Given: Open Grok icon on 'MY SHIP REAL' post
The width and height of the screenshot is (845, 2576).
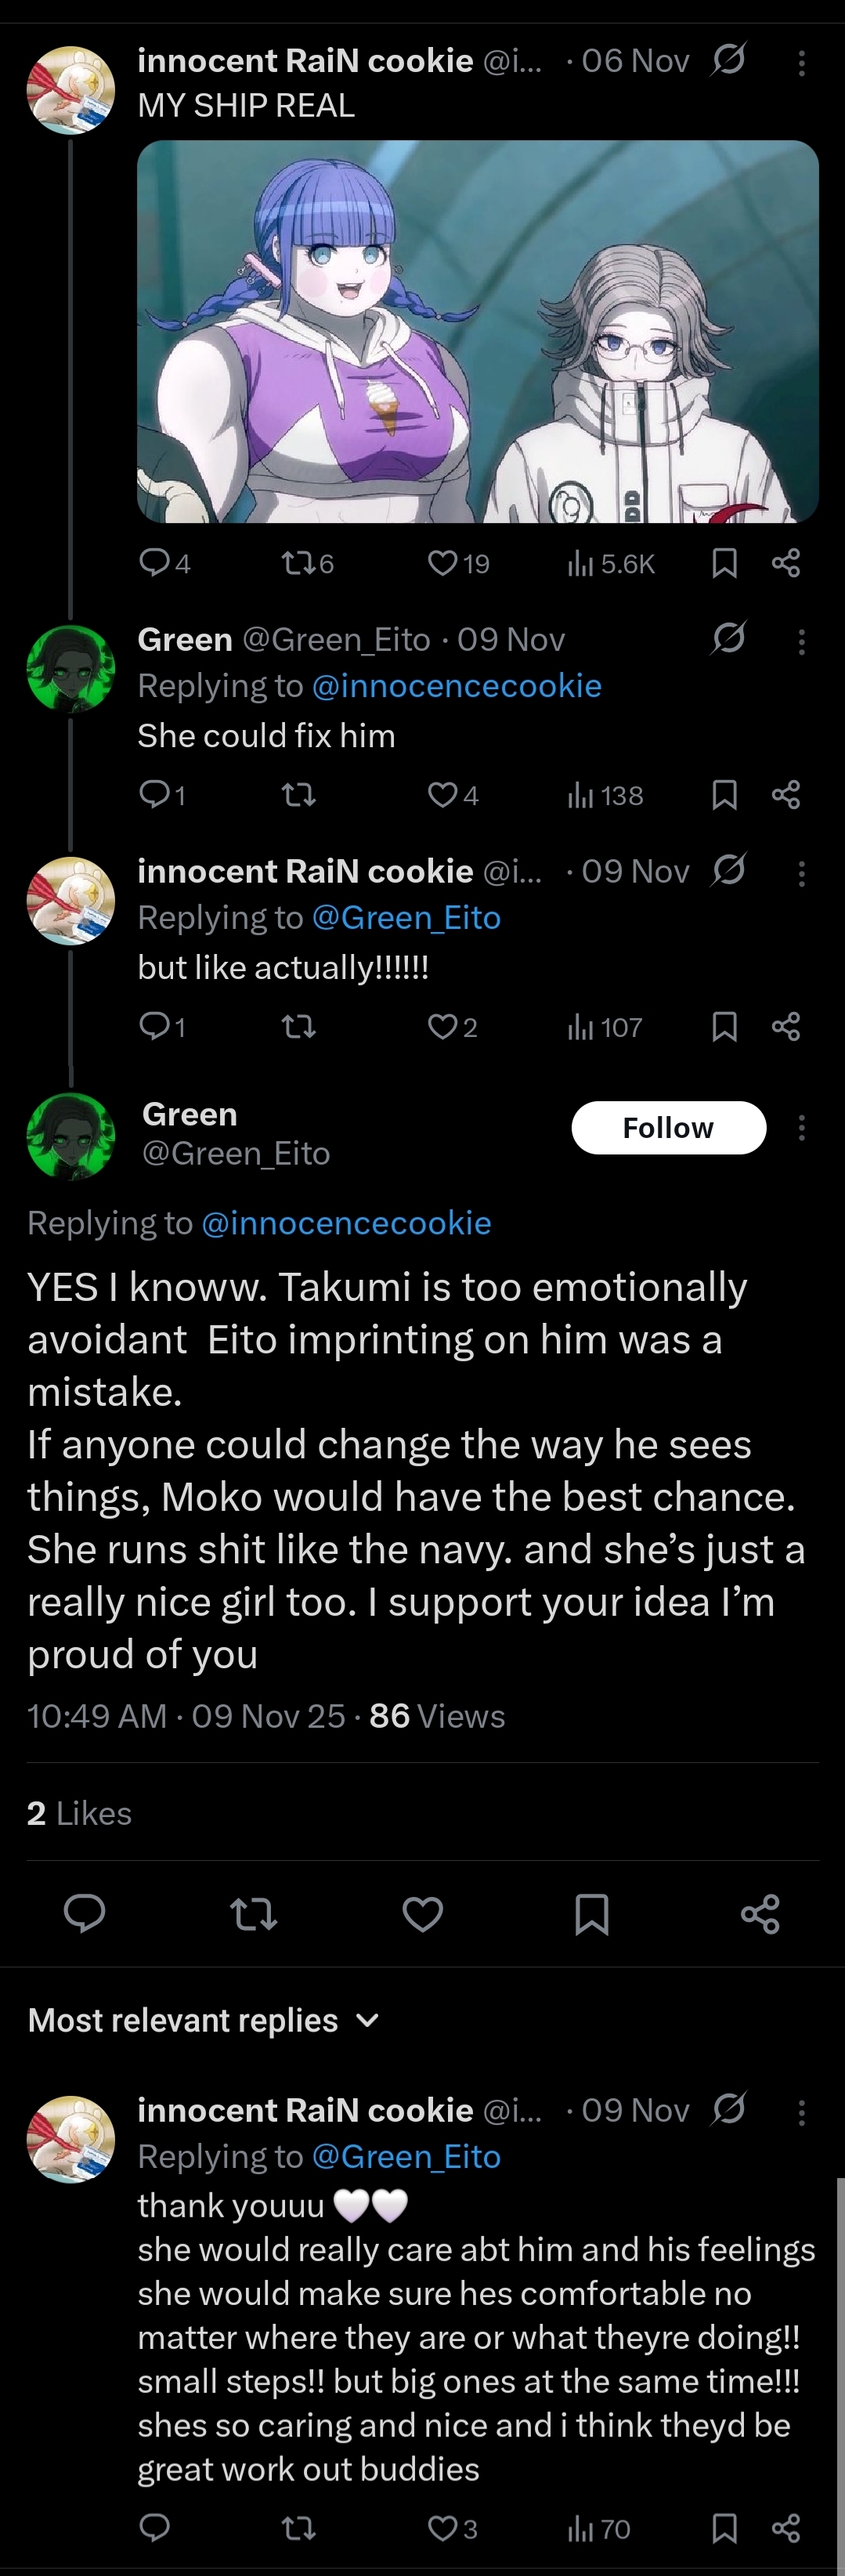Looking at the screenshot, I should (728, 61).
